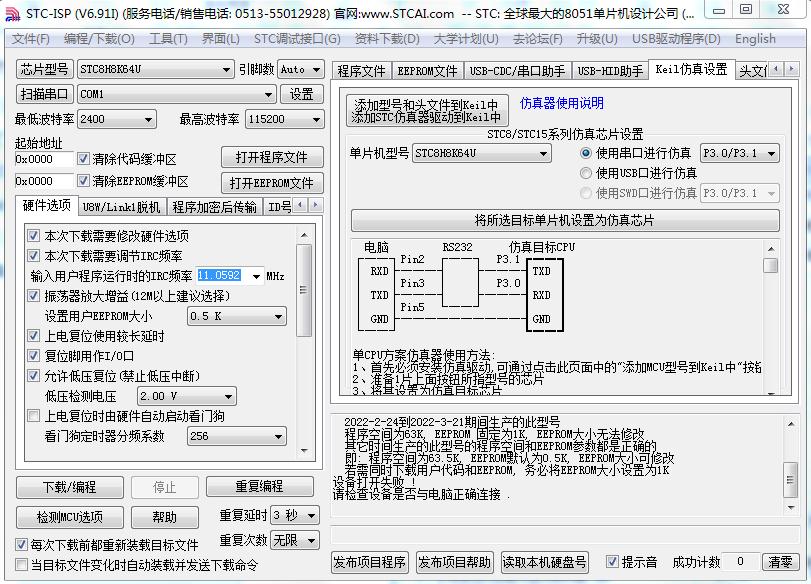This screenshot has height=584, width=811.
Task: Click 芯片型号 button
Action: tap(44, 69)
